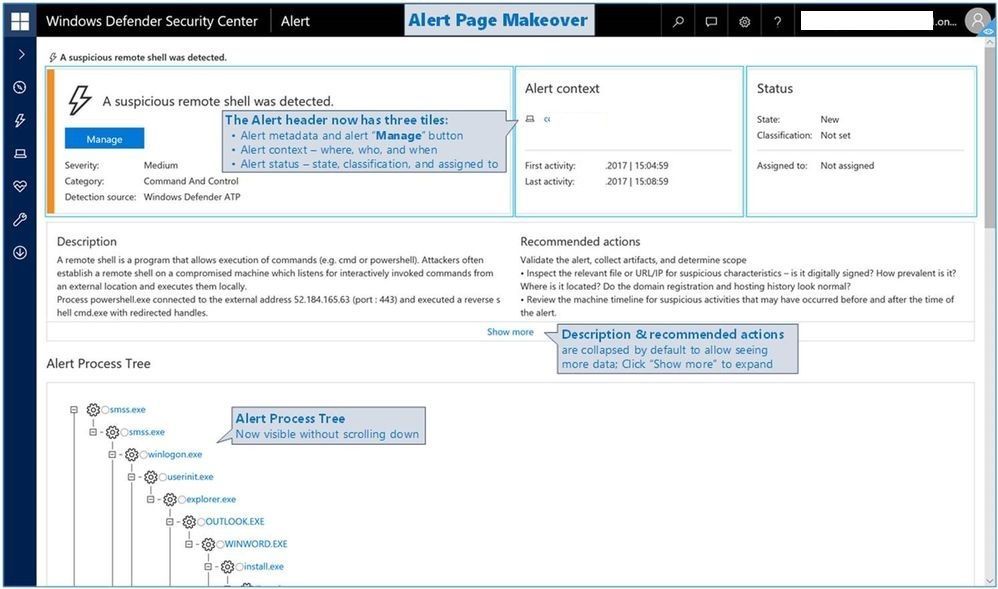
Task: Open the alerts lightning icon in sidebar
Action: pos(20,120)
